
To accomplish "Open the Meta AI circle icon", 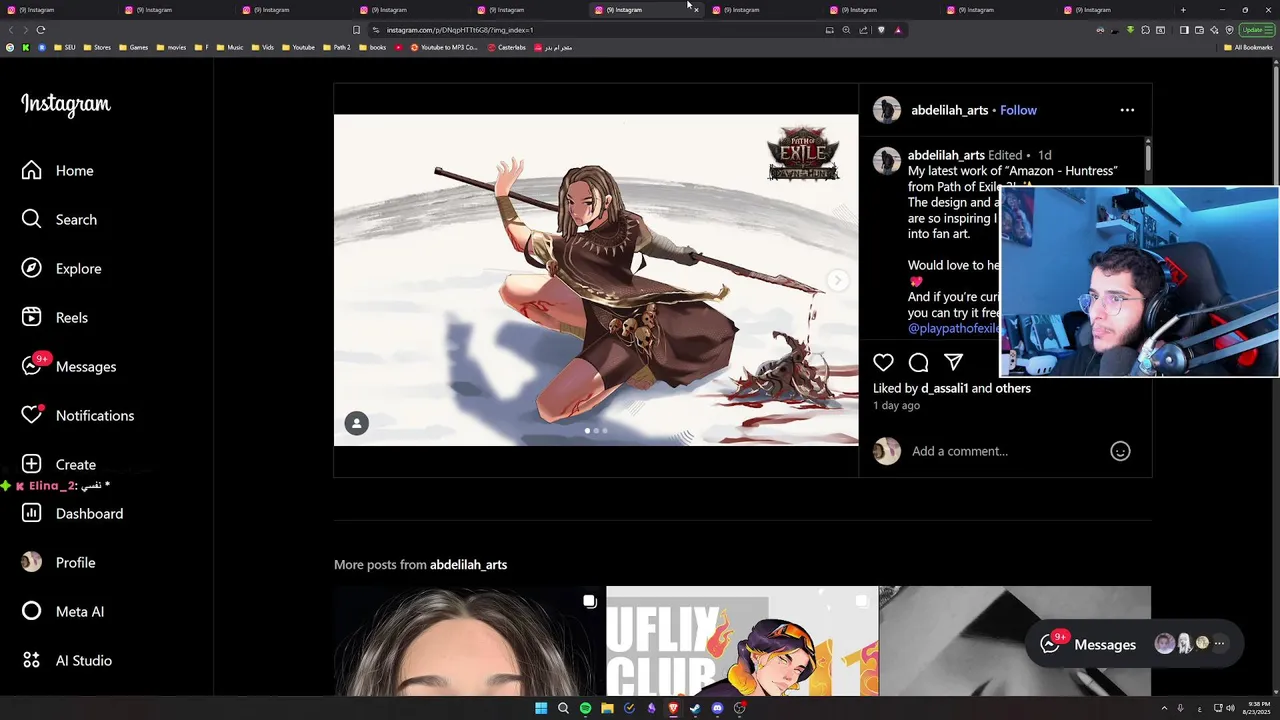I will click(32, 612).
